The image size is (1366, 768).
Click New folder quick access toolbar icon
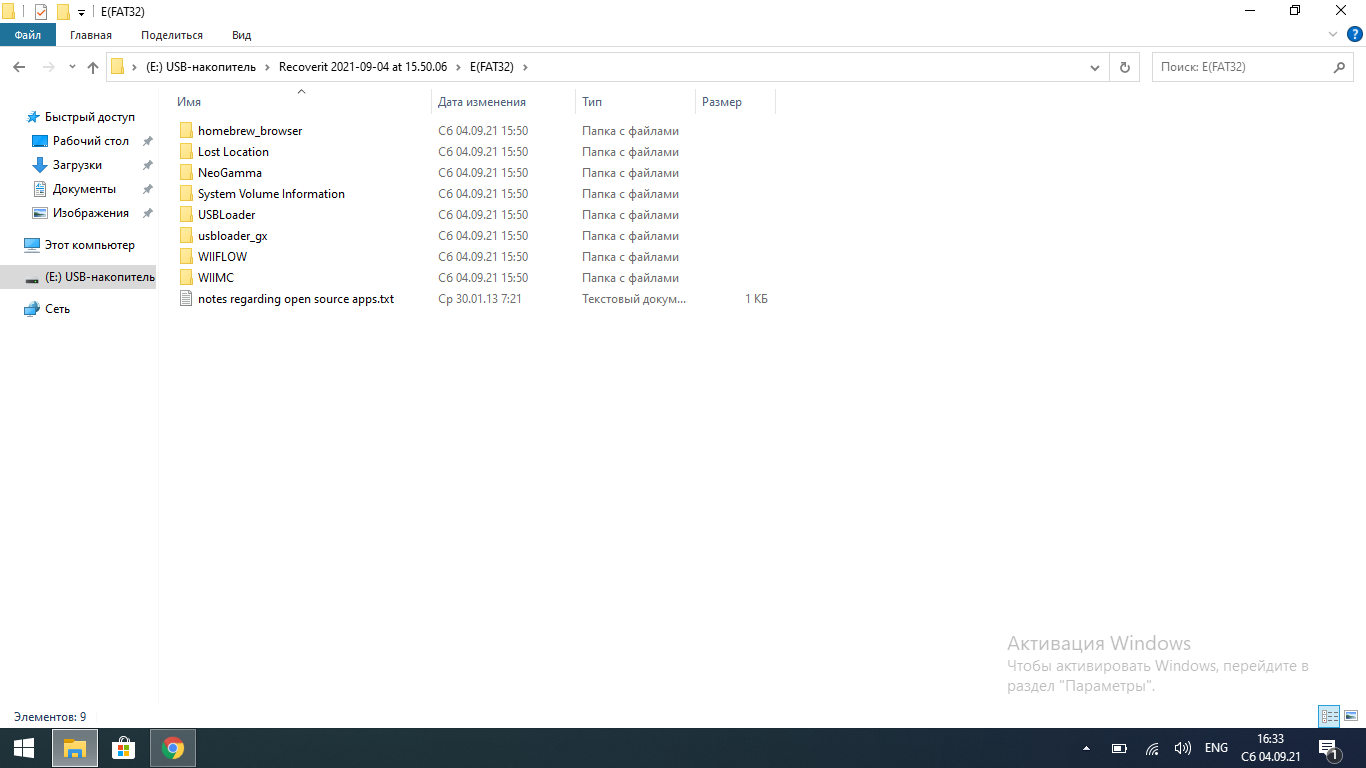tap(63, 11)
